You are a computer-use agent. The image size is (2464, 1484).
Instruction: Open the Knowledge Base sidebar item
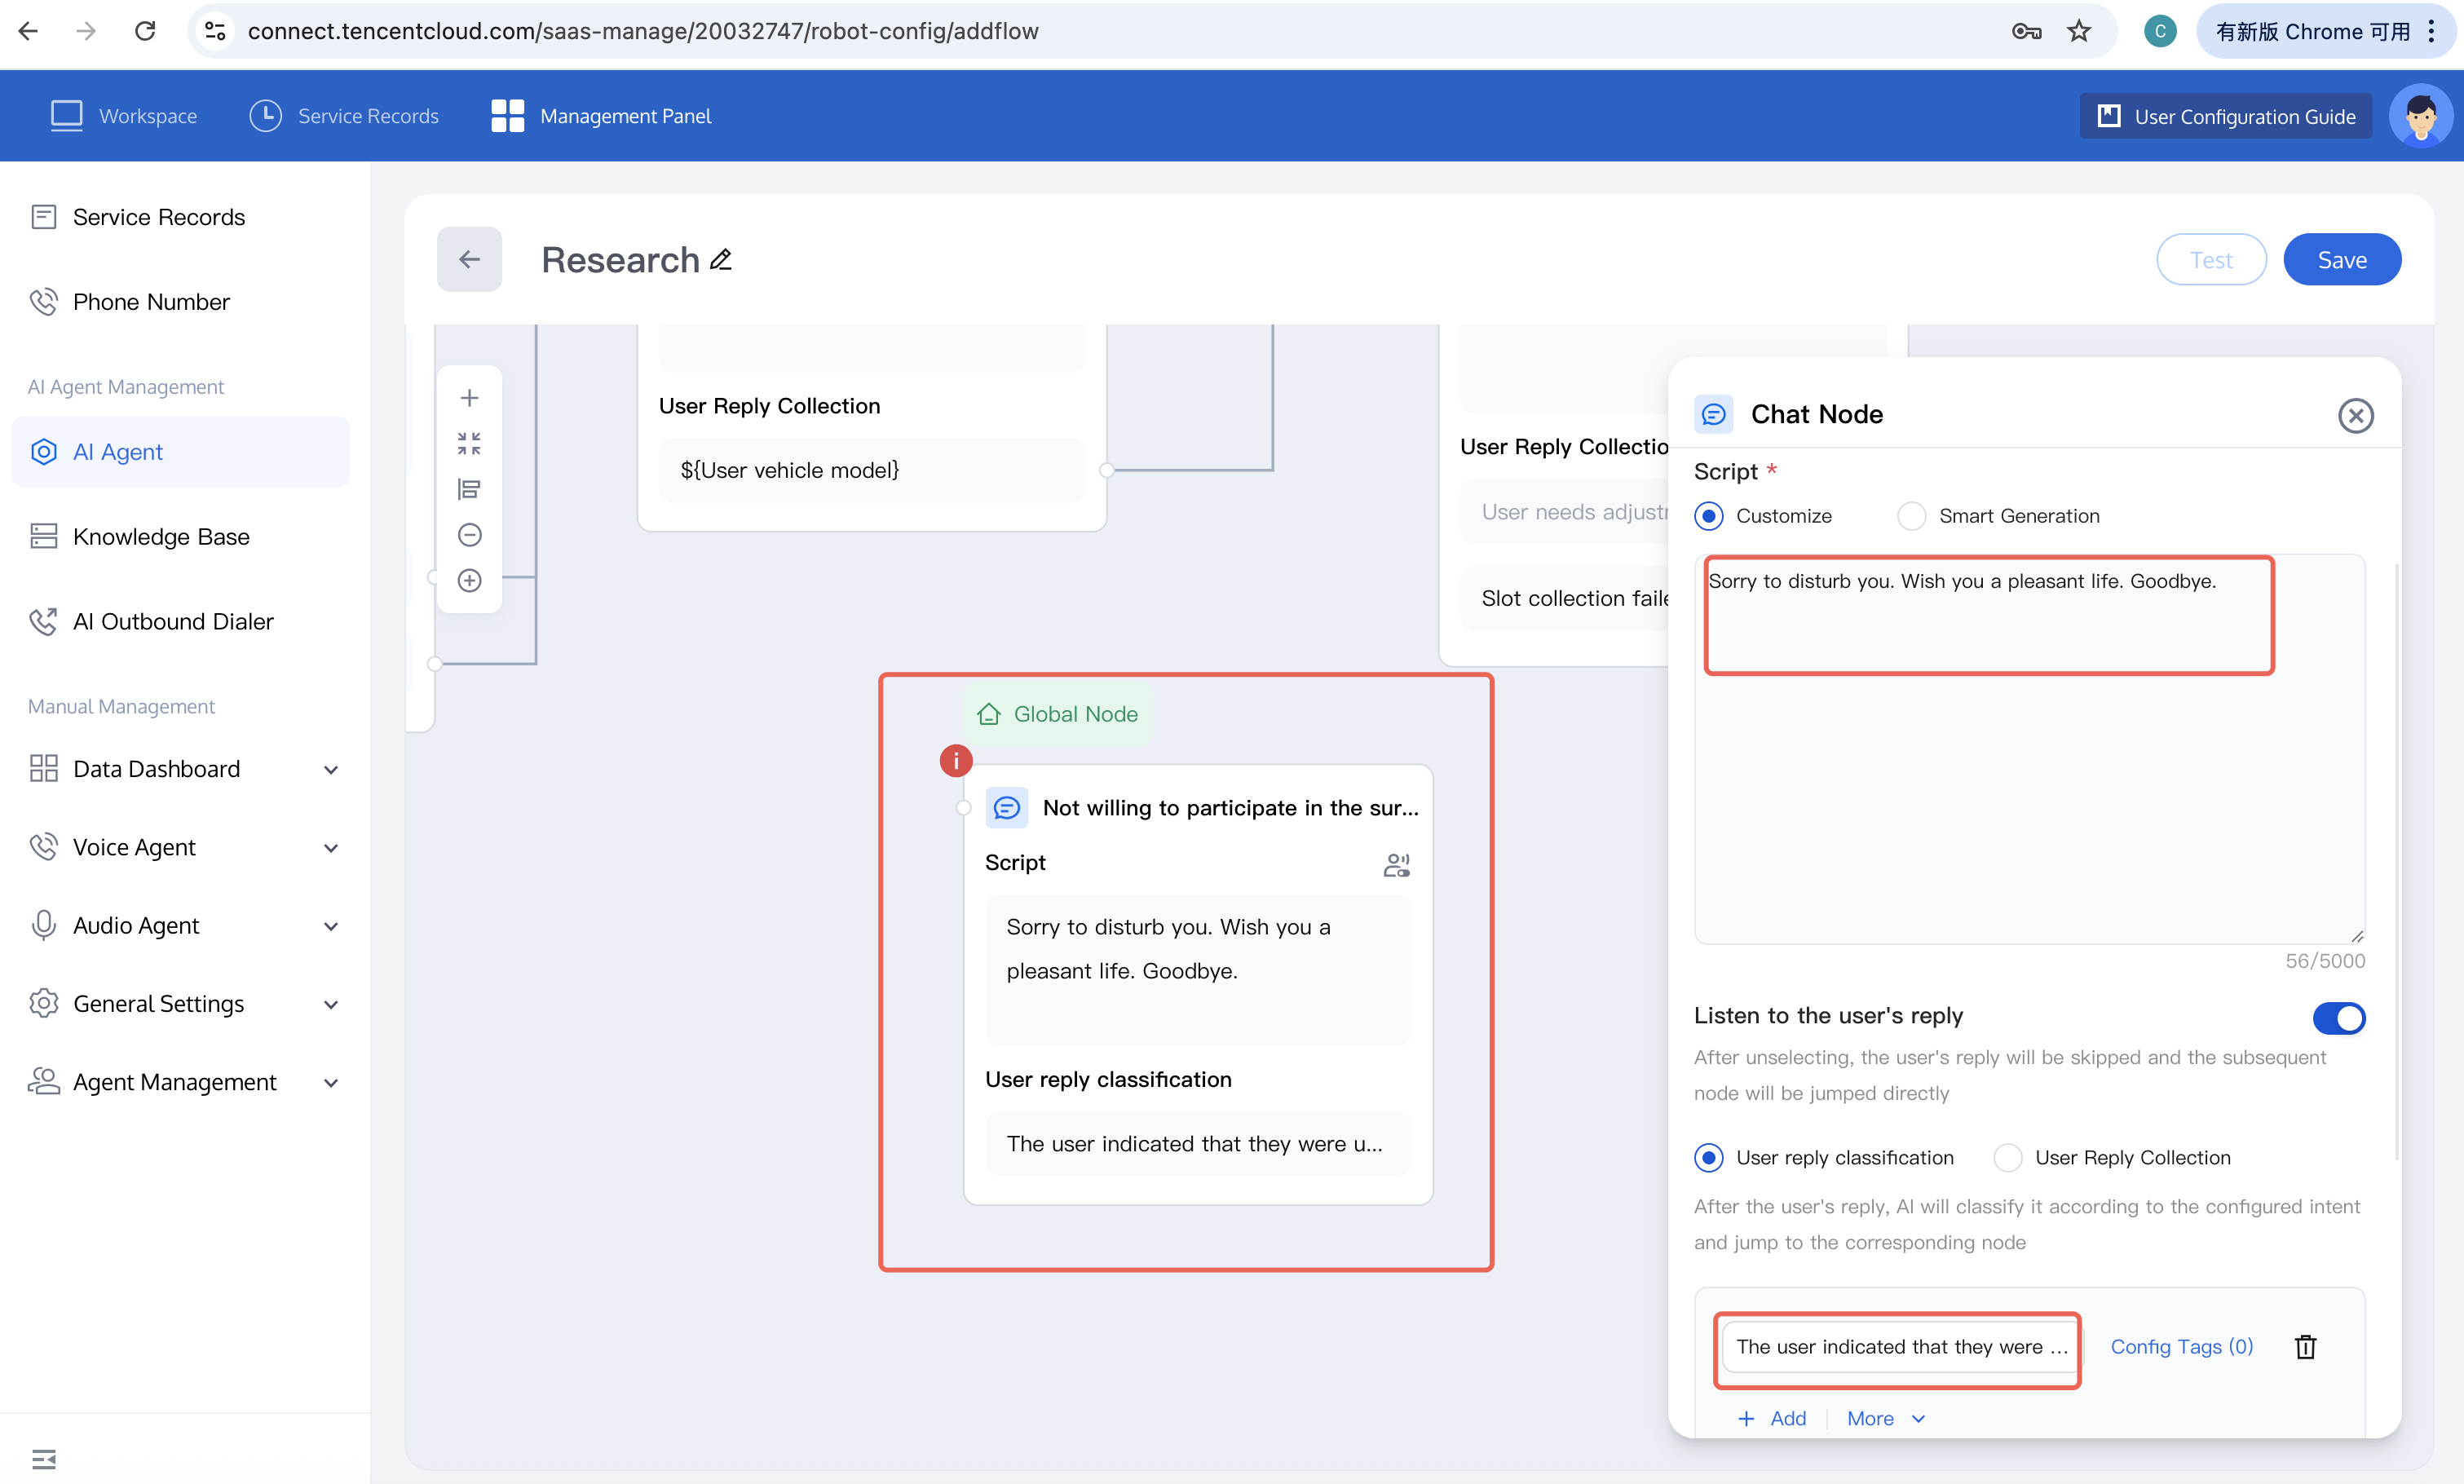(161, 537)
